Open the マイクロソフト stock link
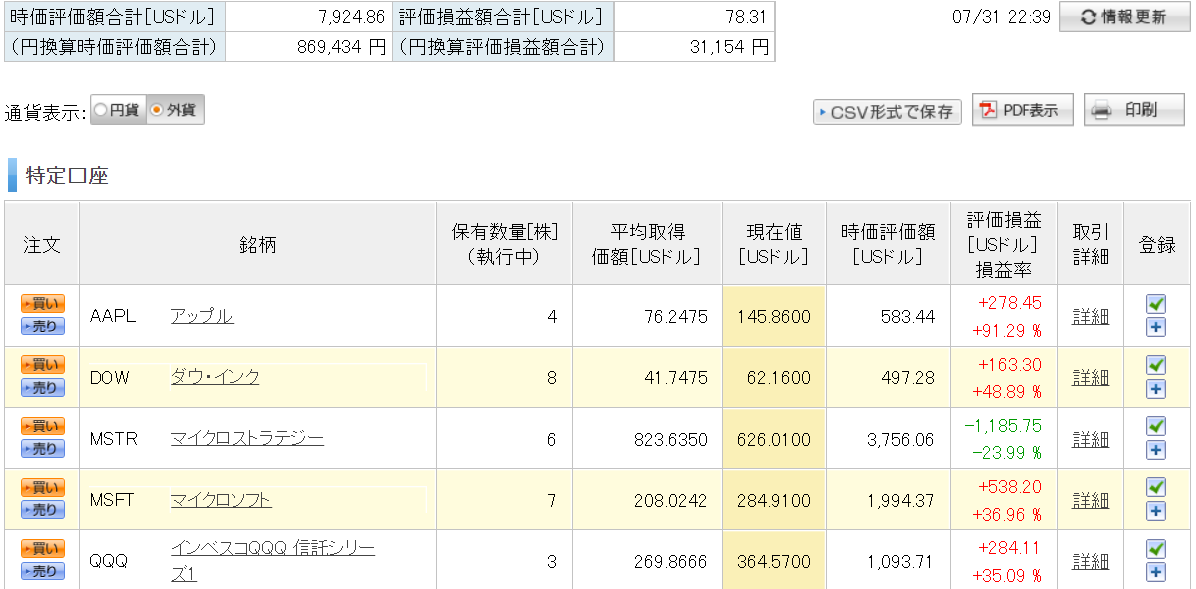 [221, 500]
